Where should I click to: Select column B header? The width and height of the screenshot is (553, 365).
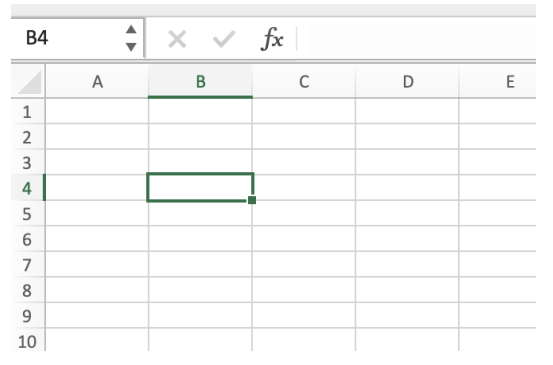200,82
